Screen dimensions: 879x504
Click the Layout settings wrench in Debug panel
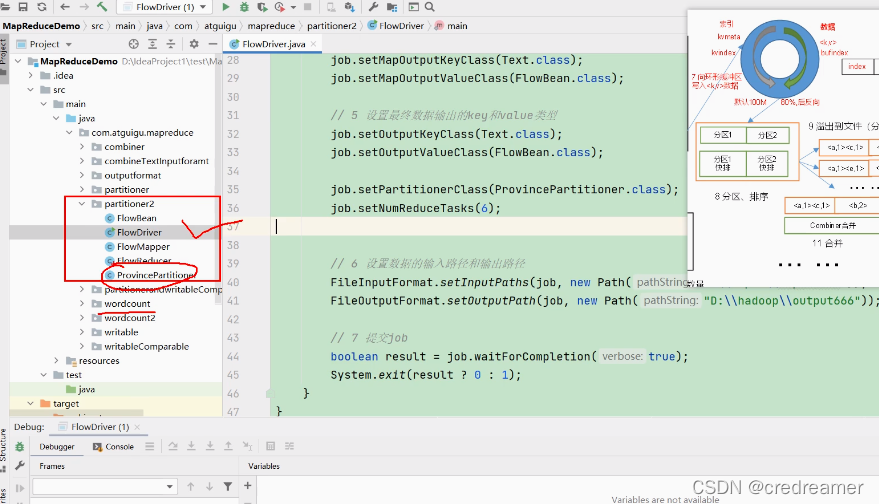20,465
